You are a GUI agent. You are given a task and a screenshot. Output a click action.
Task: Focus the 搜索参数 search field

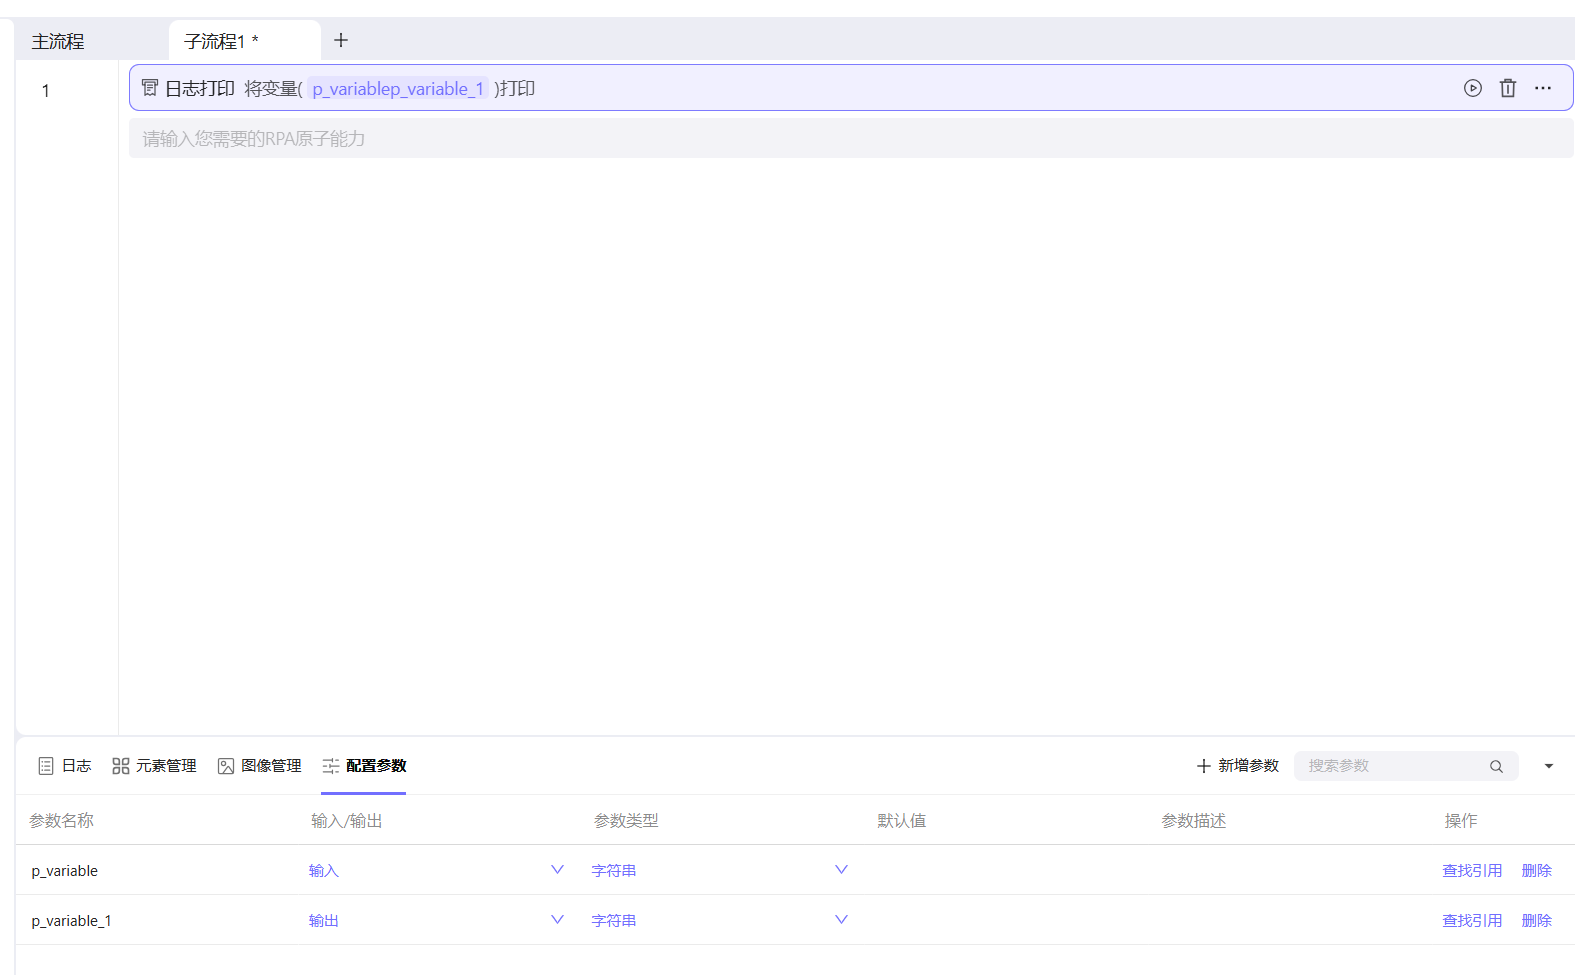pos(1390,766)
